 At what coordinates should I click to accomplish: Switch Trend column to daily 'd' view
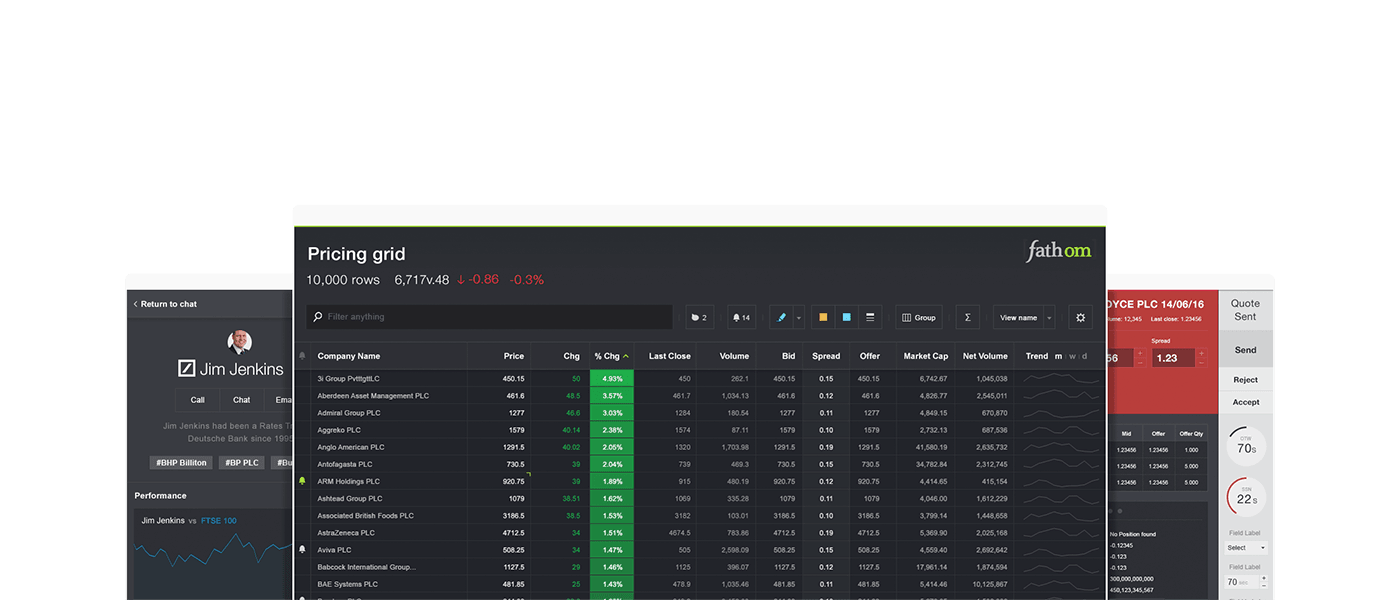(1084, 356)
